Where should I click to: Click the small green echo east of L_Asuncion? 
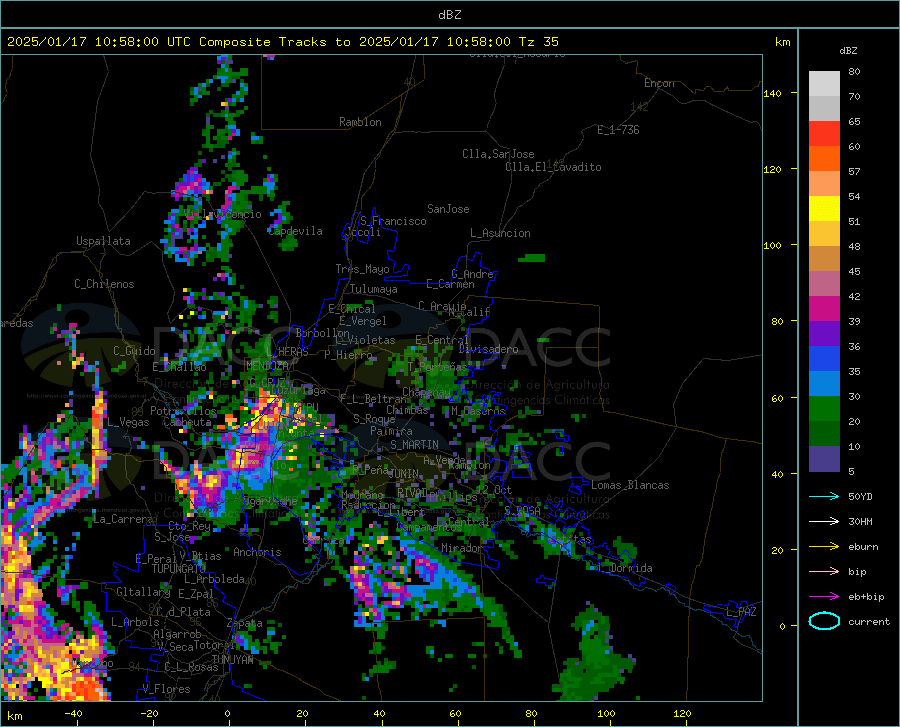coord(532,259)
